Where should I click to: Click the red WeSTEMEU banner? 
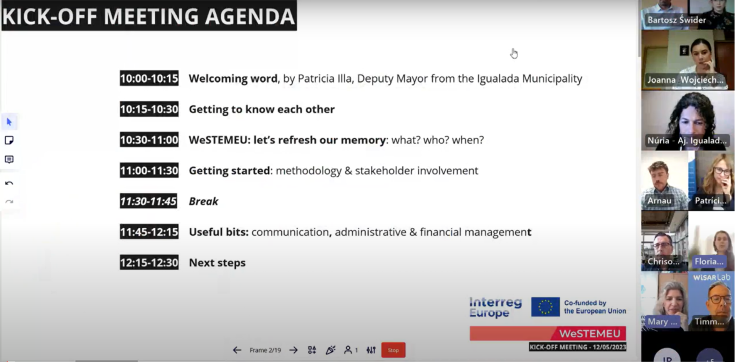pyautogui.click(x=548, y=333)
